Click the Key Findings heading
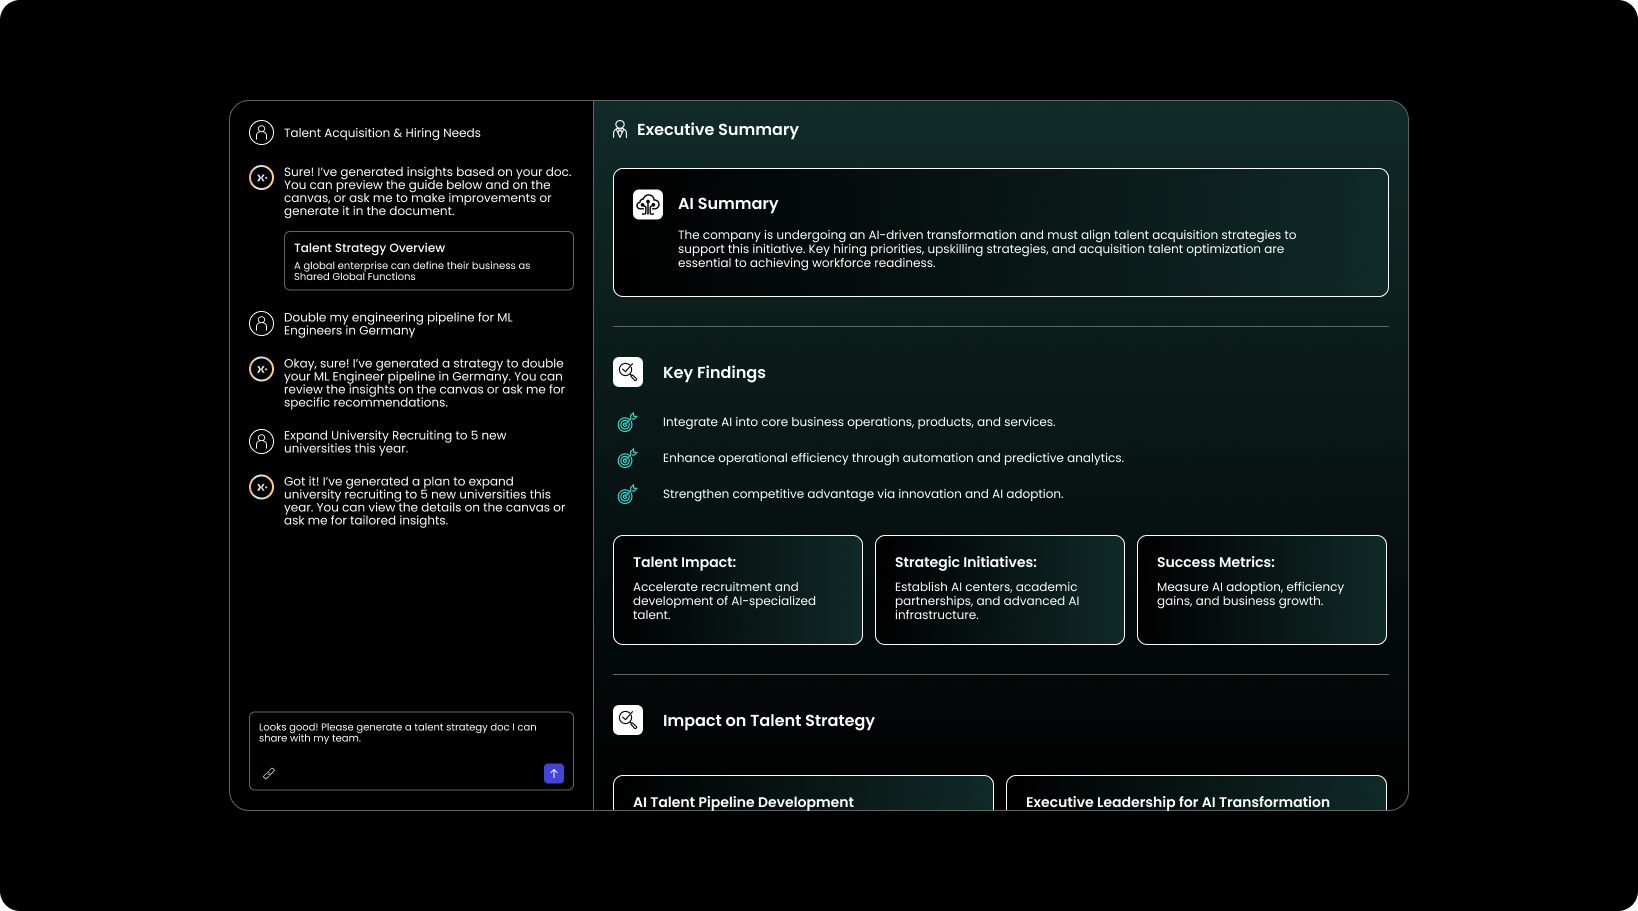This screenshot has height=911, width=1638. click(714, 373)
